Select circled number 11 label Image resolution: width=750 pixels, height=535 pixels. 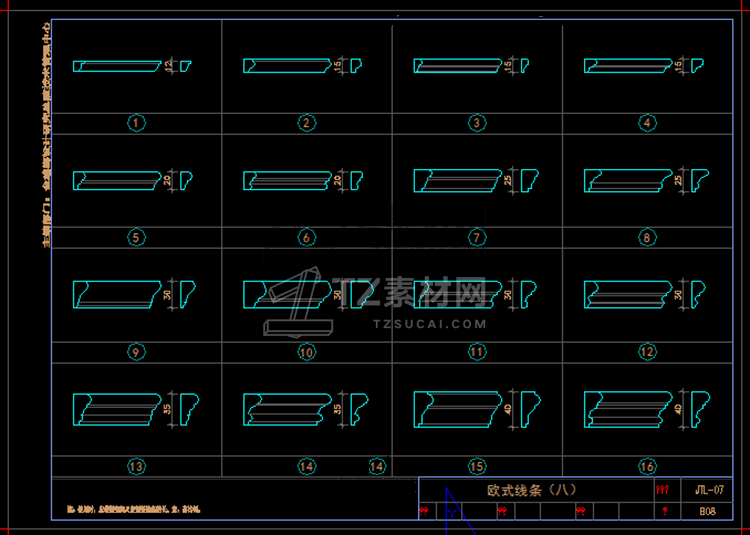[476, 352]
